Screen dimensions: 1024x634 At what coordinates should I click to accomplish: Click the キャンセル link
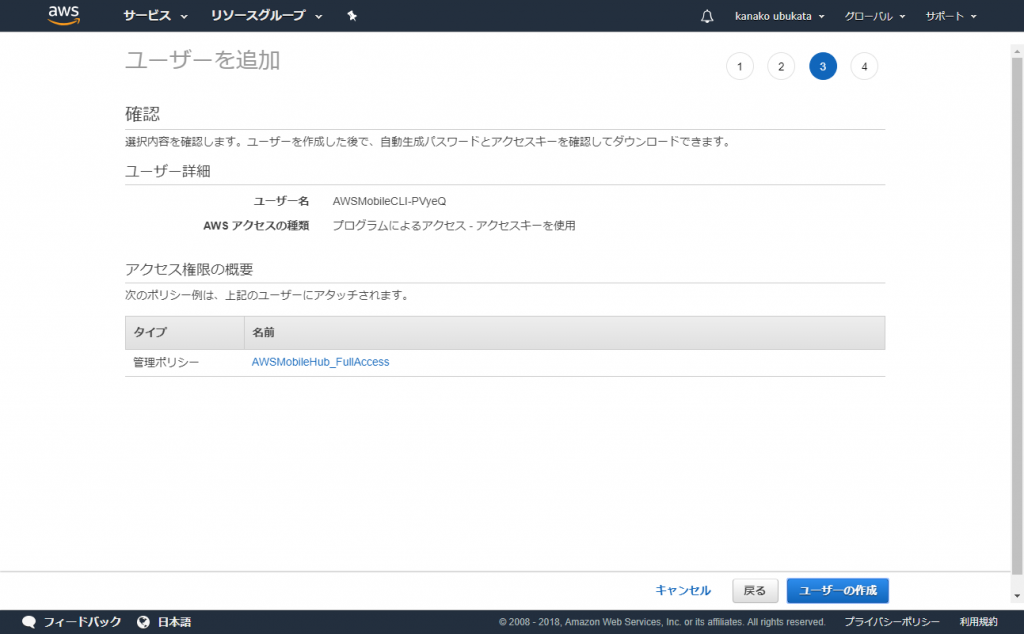point(682,590)
